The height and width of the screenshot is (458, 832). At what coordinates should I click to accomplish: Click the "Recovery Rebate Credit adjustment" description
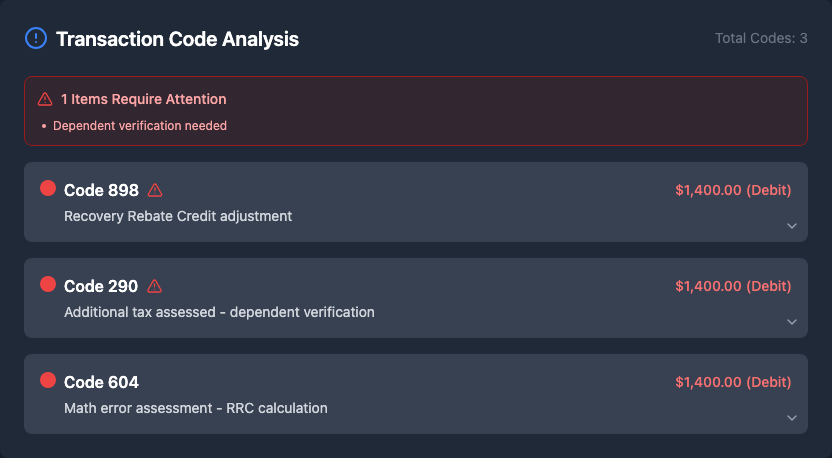coord(178,216)
